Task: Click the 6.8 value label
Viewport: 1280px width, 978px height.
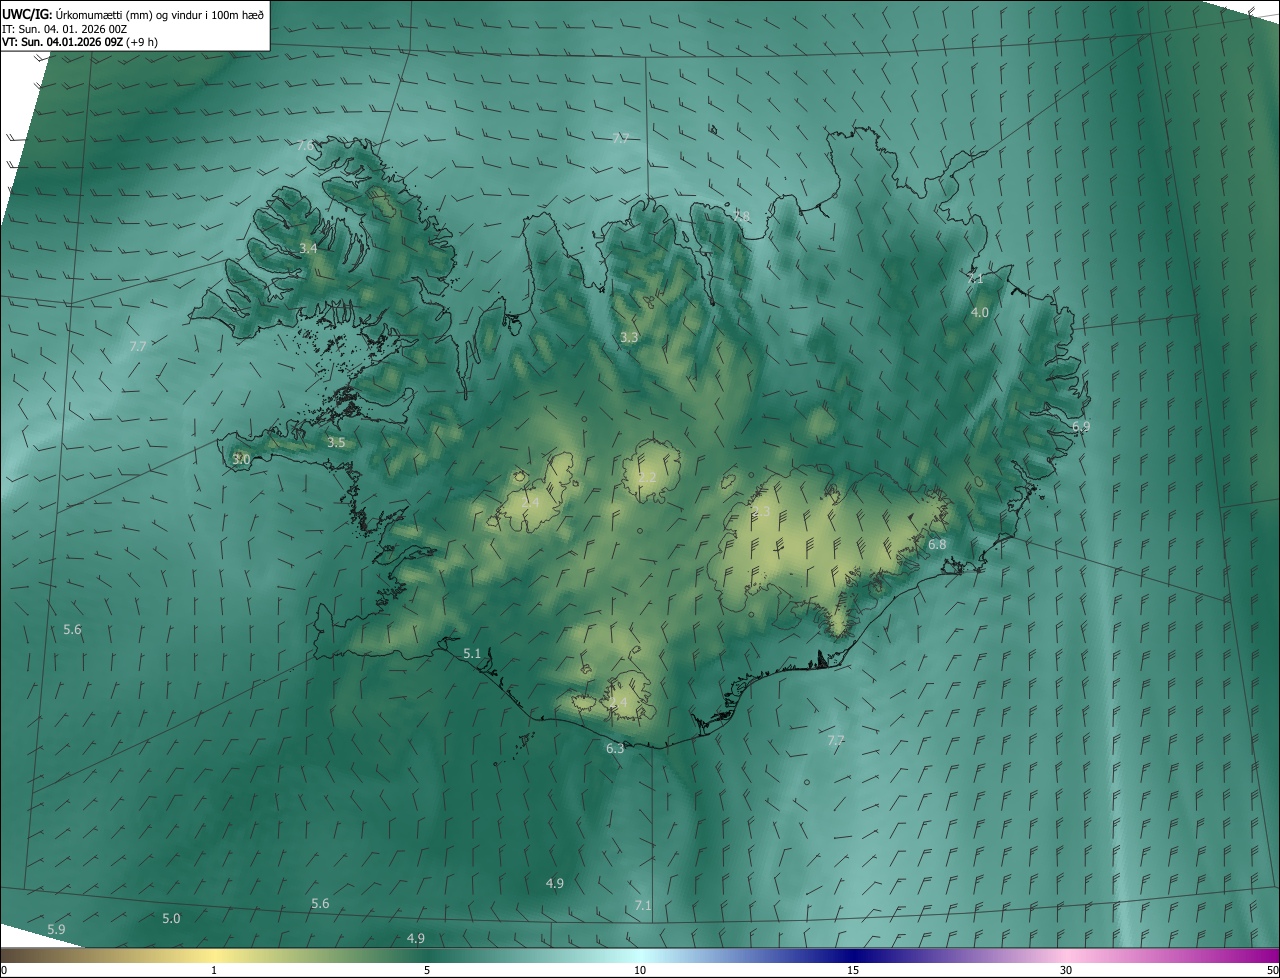Action: (x=937, y=545)
